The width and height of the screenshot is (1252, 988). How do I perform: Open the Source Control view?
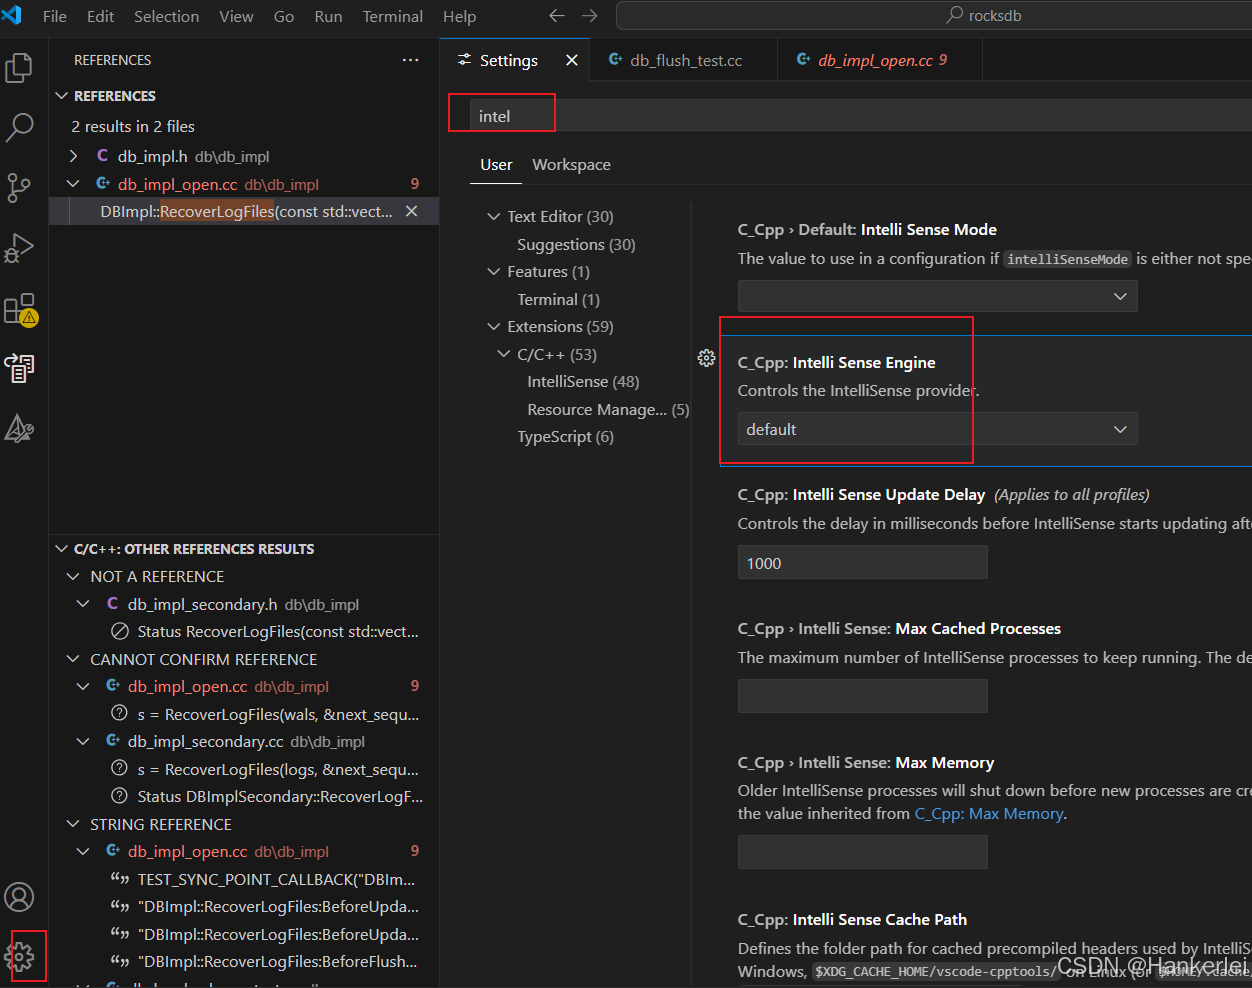(x=19, y=187)
